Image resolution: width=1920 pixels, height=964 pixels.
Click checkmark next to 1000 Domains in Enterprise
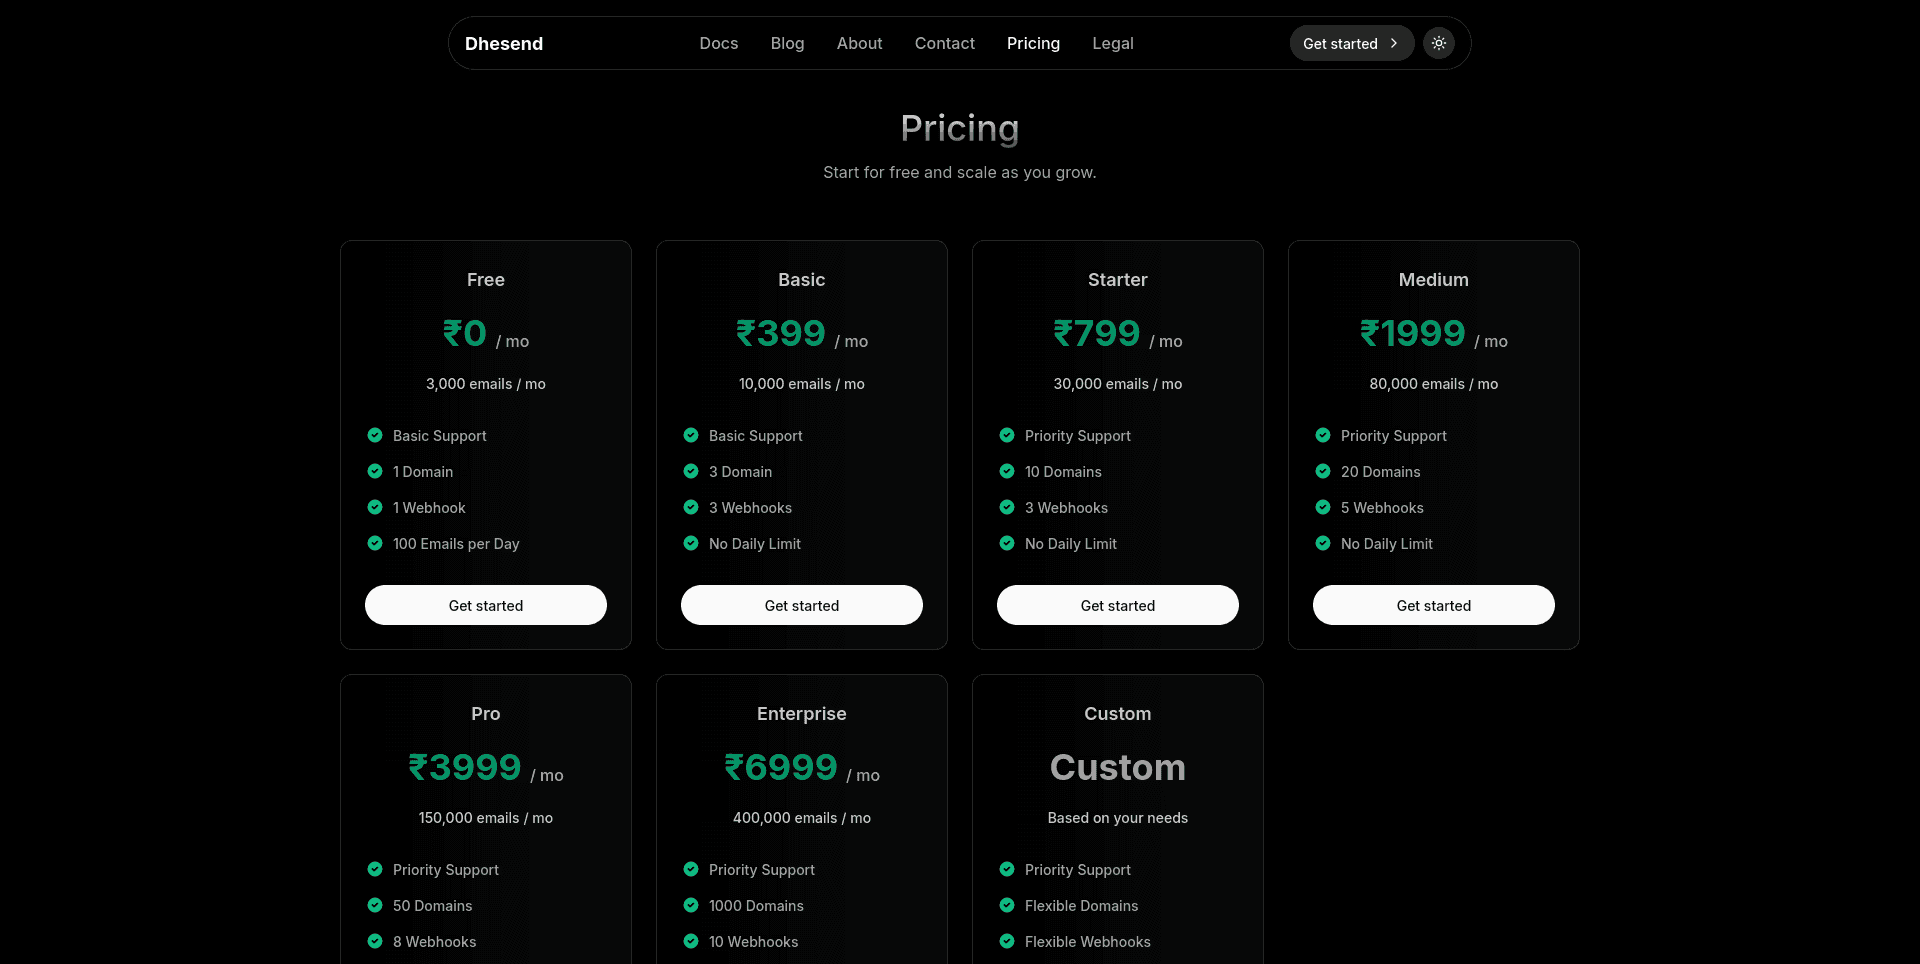point(691,905)
